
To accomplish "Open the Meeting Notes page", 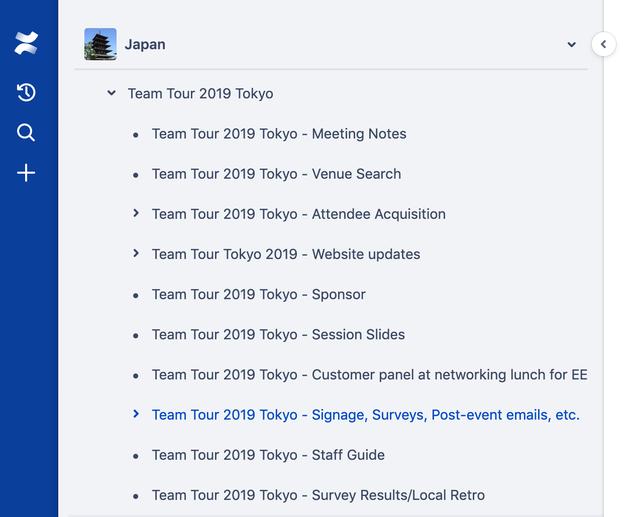I will (279, 134).
